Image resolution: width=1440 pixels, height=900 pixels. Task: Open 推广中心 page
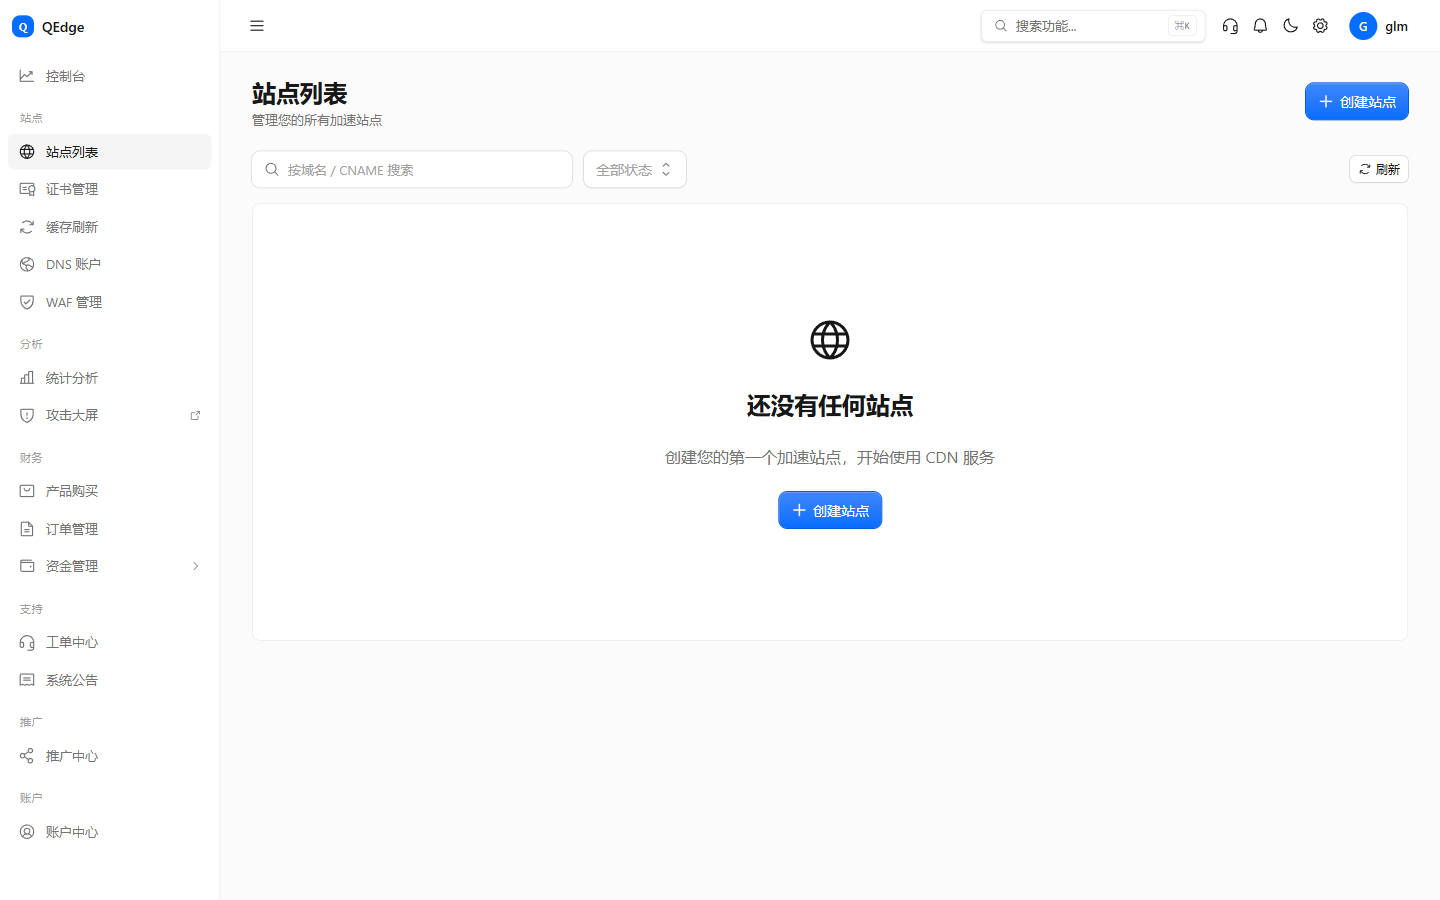(110, 756)
